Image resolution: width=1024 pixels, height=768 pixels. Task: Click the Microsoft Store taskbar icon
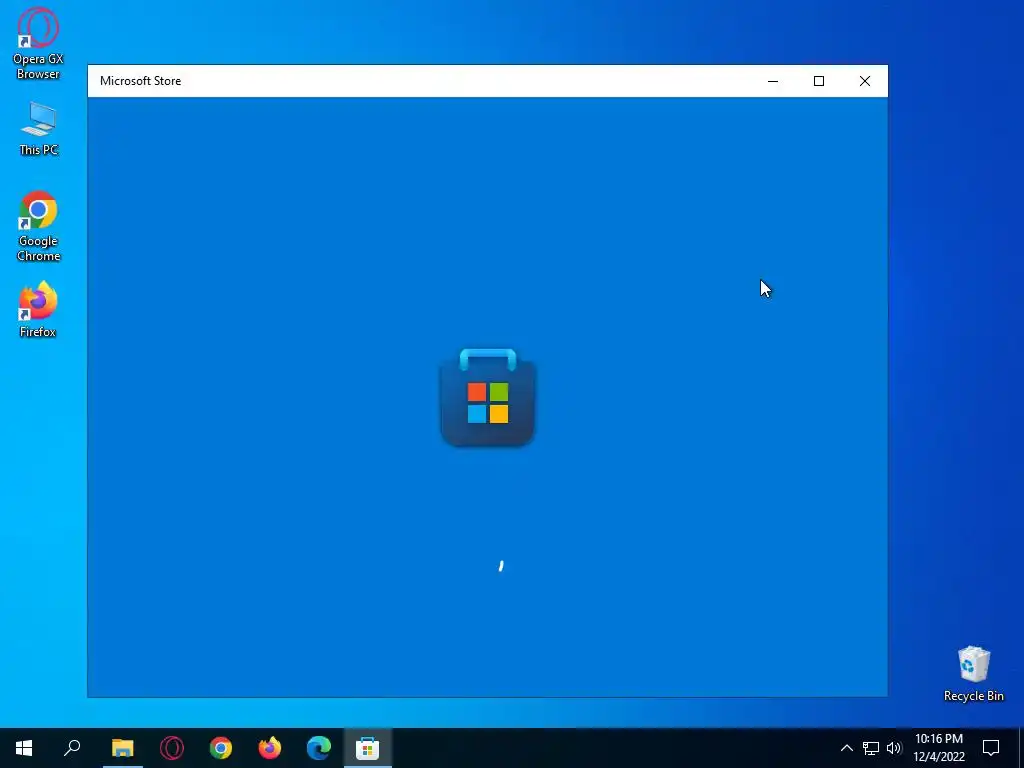coord(368,748)
